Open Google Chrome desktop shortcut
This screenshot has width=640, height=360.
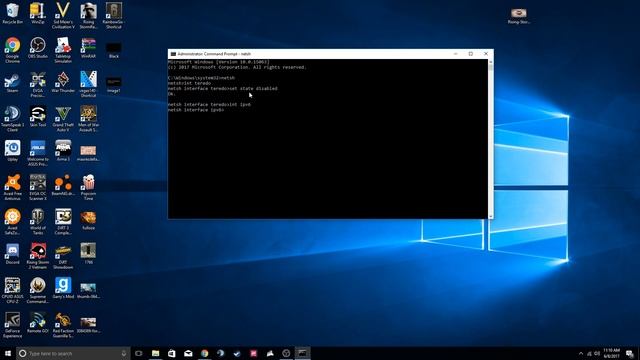12,50
